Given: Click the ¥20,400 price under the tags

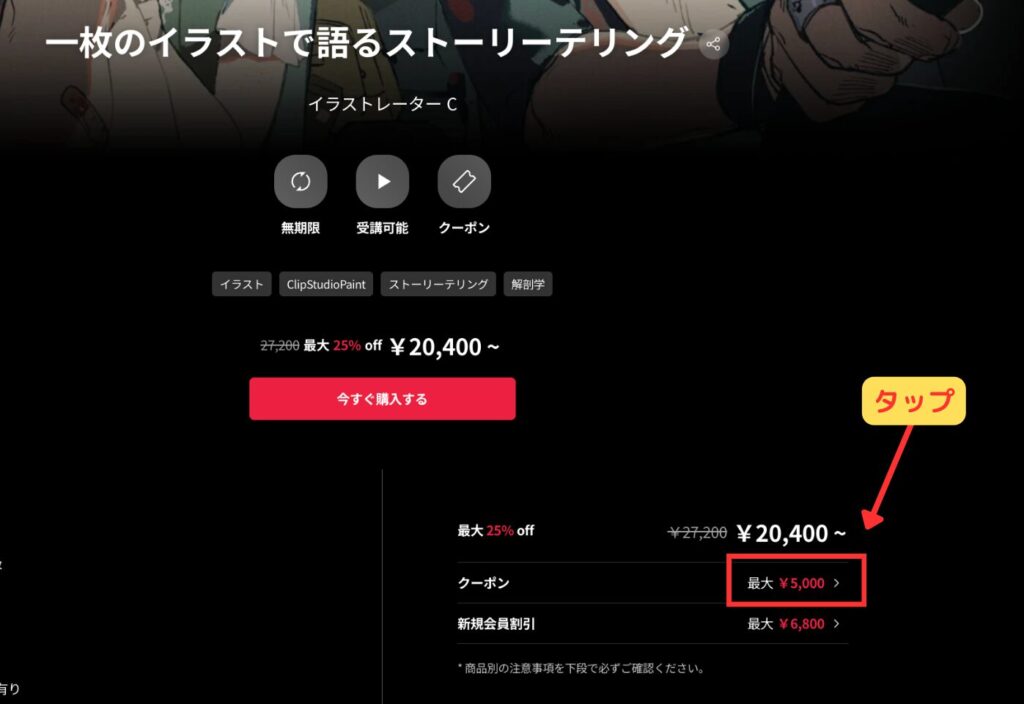Looking at the screenshot, I should click(445, 347).
